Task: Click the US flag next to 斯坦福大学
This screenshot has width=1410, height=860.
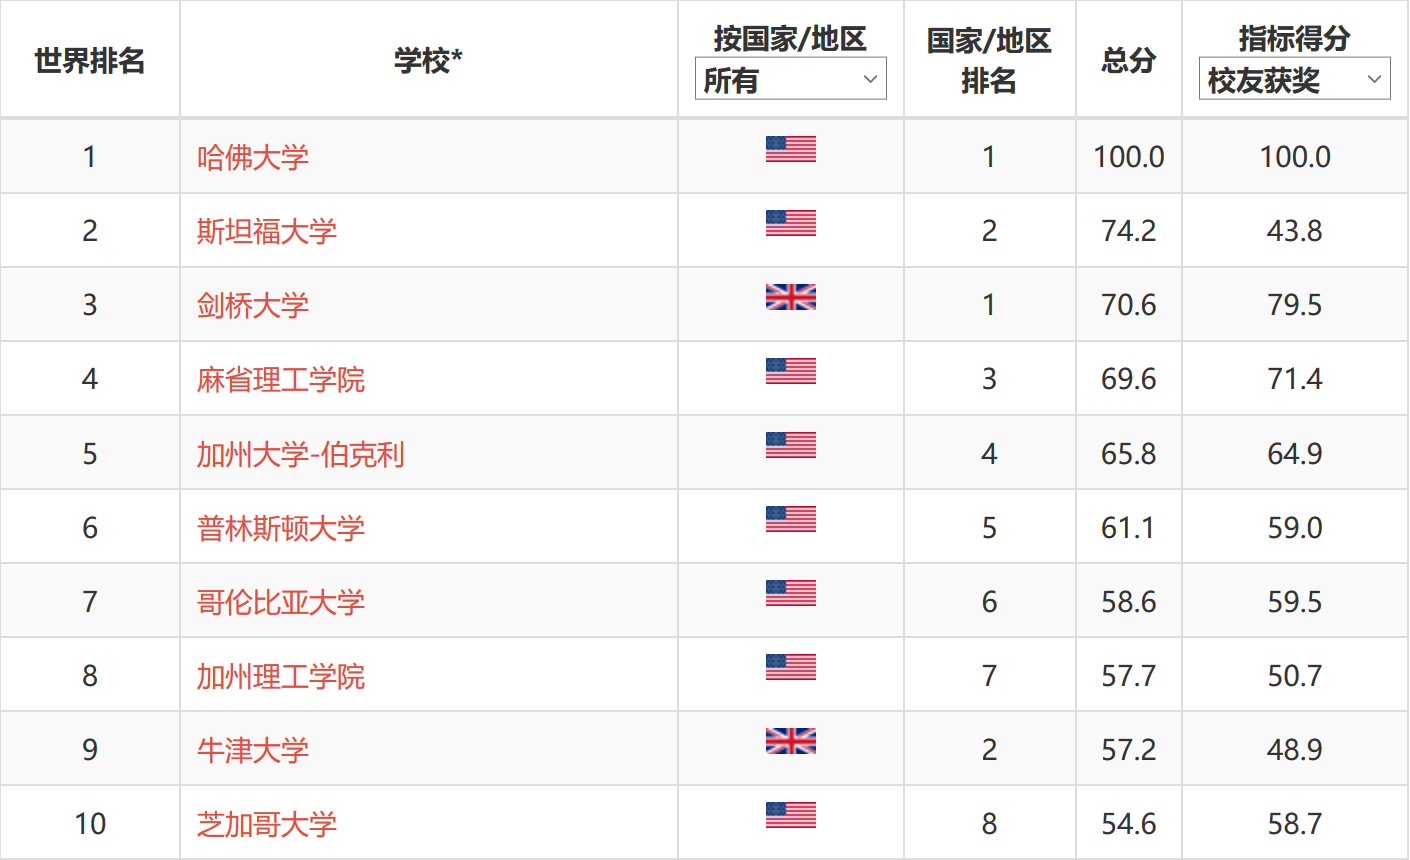Action: click(790, 223)
